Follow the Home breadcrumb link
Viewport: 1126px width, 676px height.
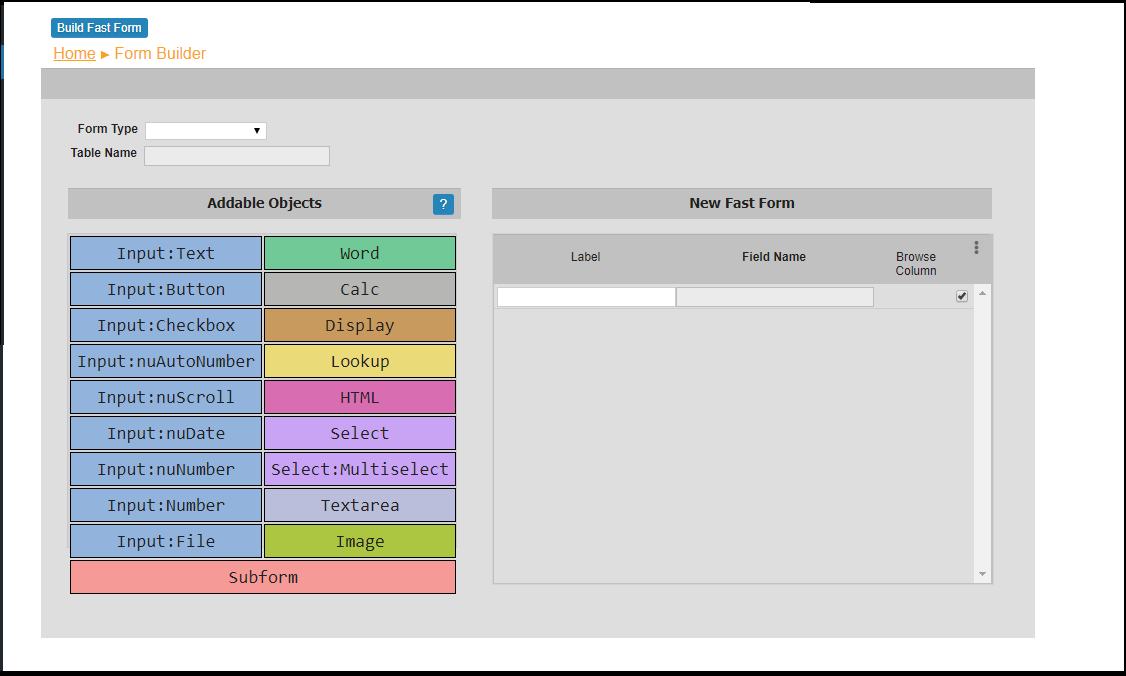(x=74, y=54)
